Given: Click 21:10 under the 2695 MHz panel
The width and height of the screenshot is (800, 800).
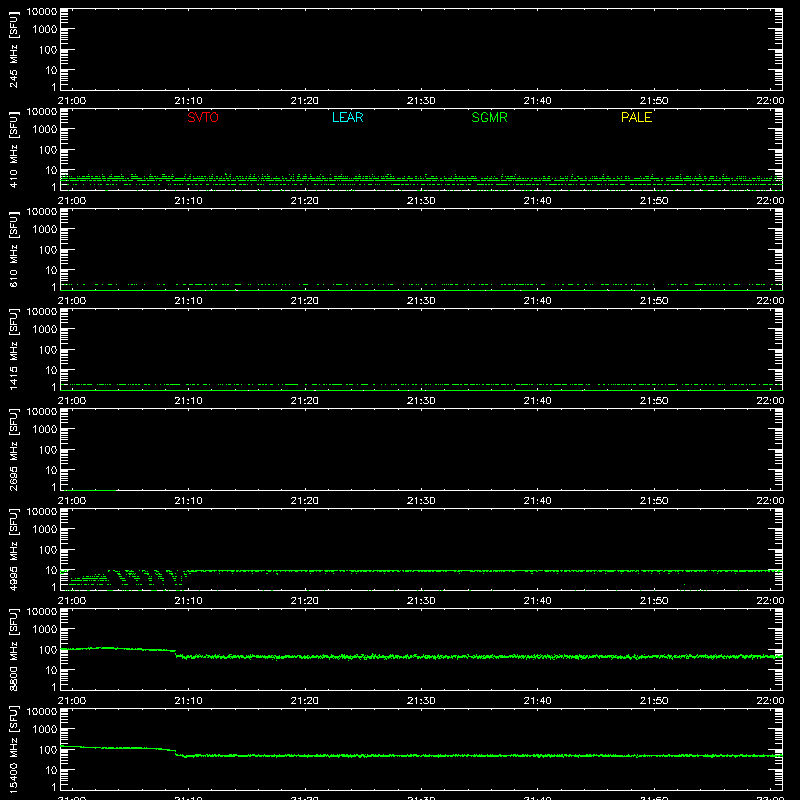Looking at the screenshot, I should (188, 501).
